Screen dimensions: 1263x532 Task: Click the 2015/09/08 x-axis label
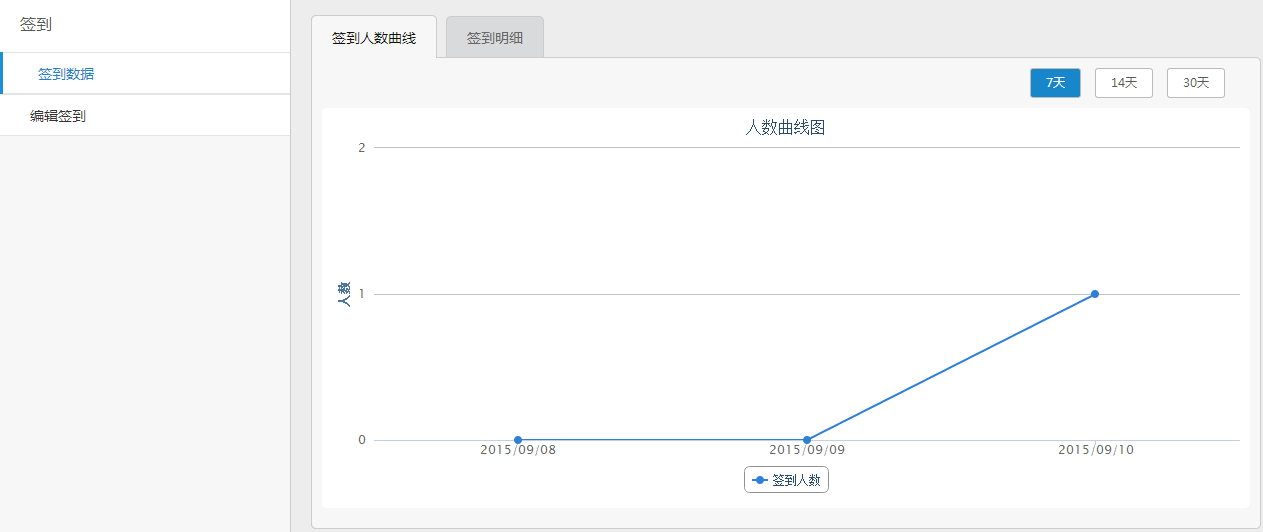pyautogui.click(x=518, y=451)
